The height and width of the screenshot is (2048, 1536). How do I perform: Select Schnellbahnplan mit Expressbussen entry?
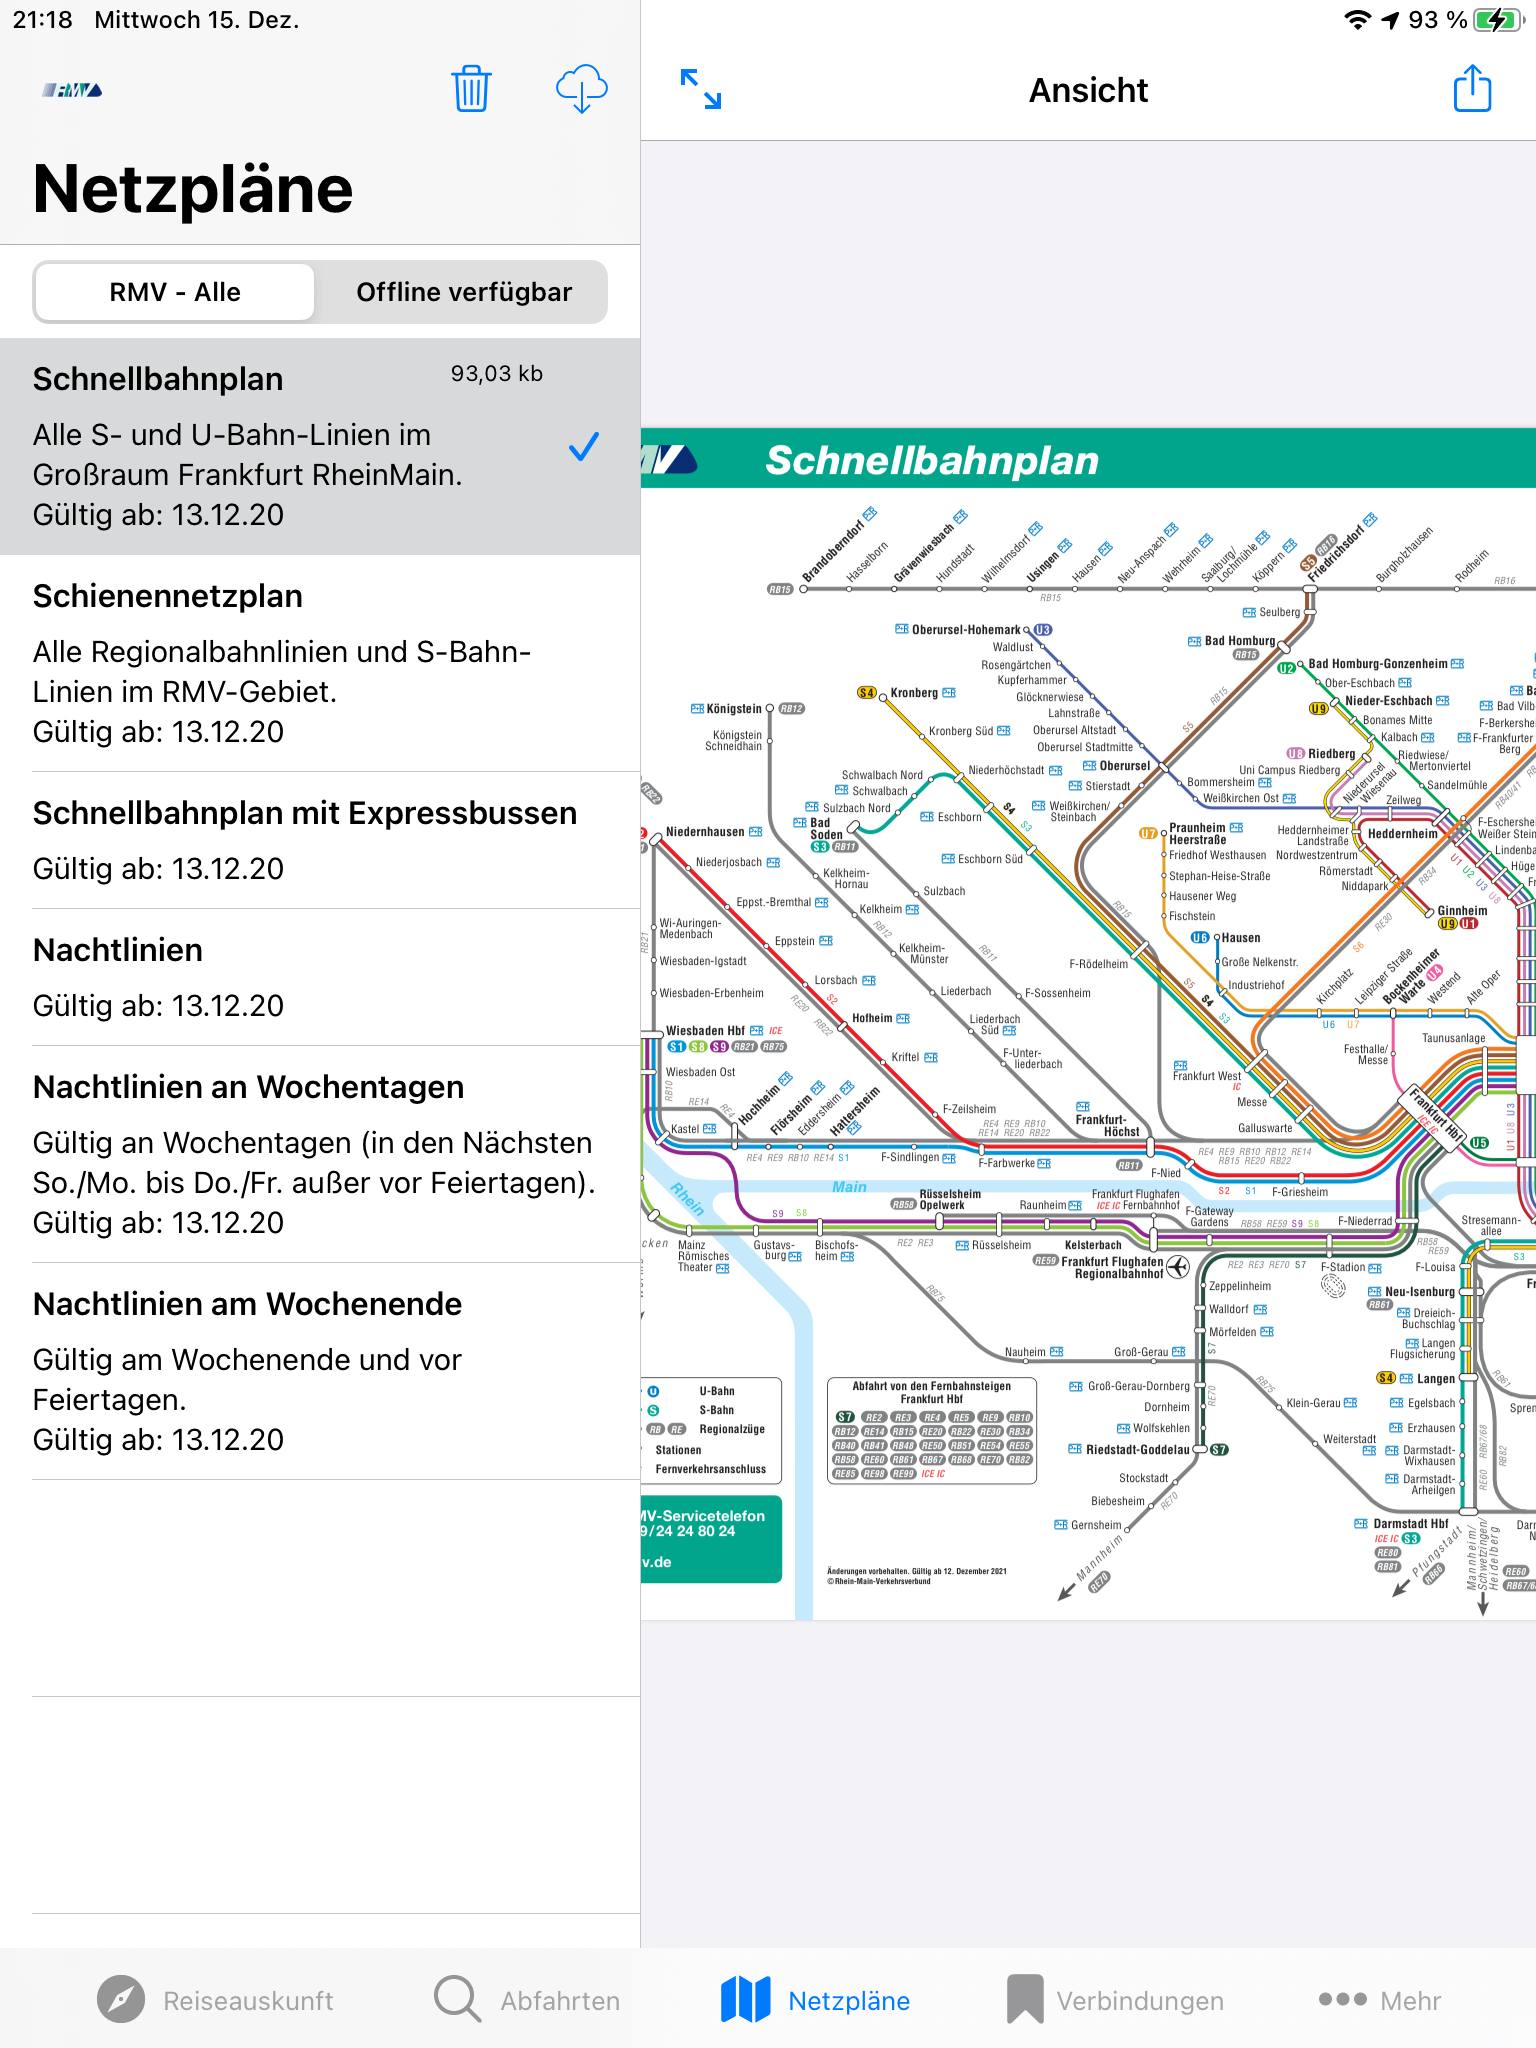coord(320,840)
